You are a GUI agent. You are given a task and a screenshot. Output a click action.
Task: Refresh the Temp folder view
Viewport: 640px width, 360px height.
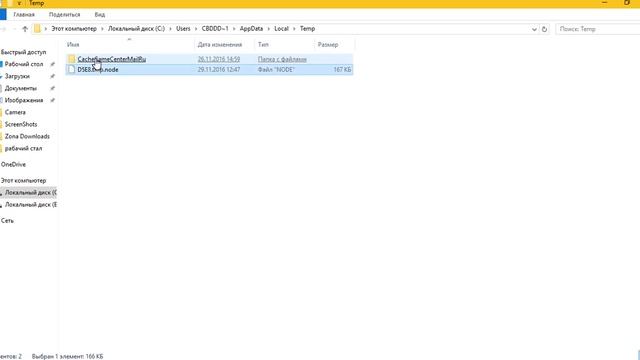[x=544, y=29]
